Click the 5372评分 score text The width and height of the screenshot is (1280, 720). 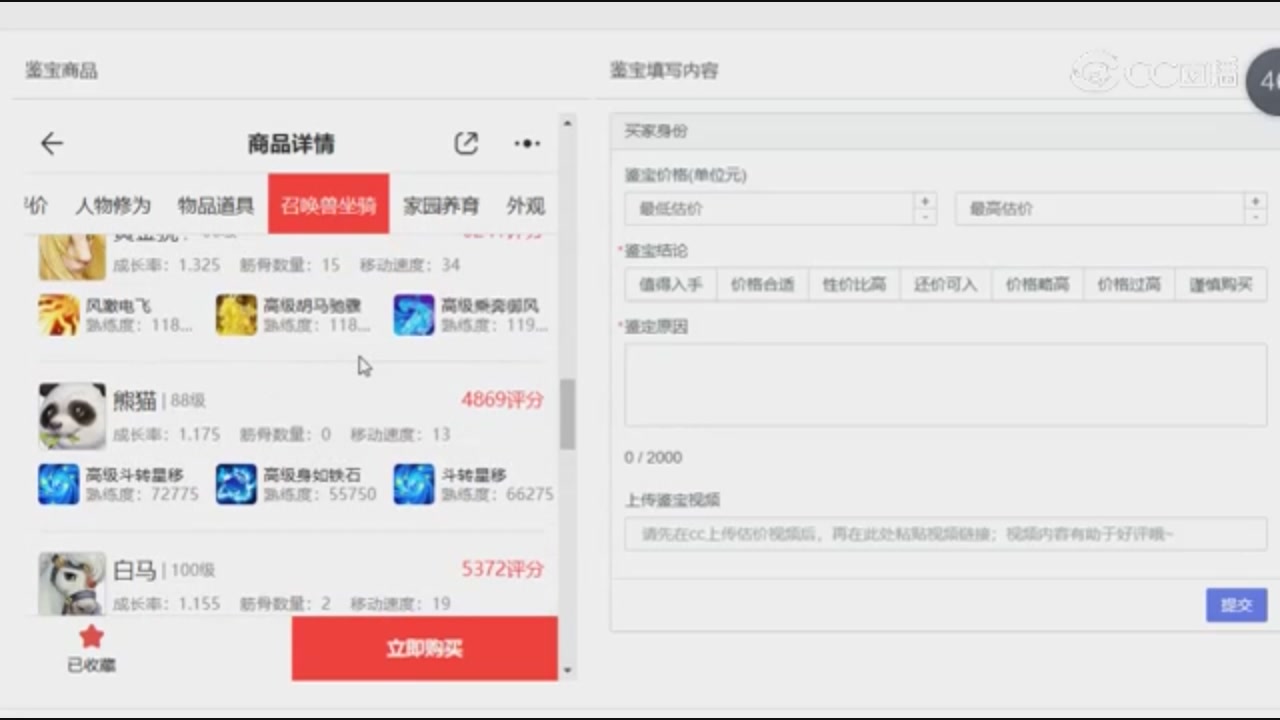click(x=503, y=569)
